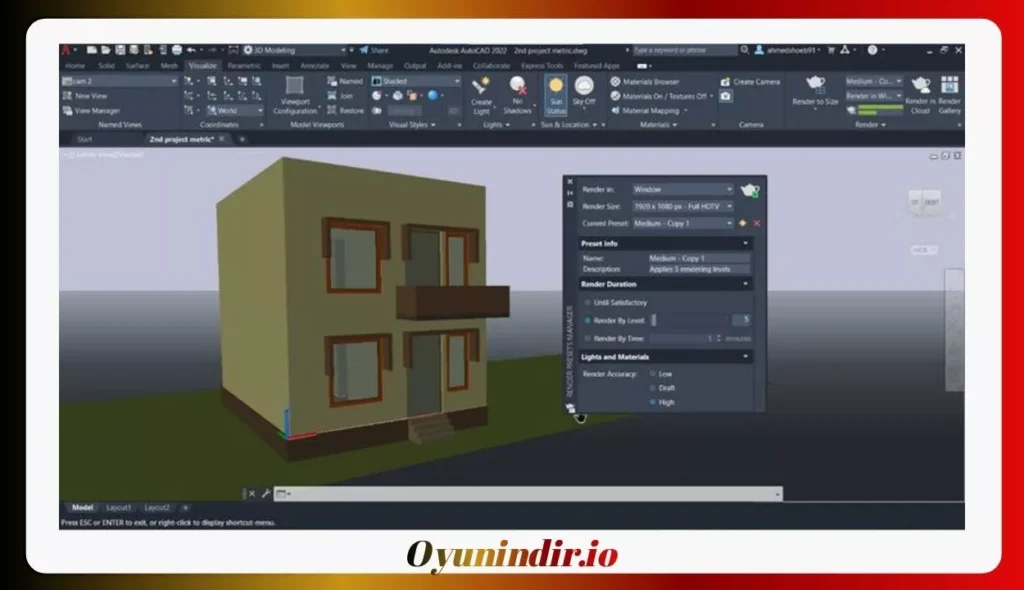This screenshot has height=590, width=1024.
Task: Click the Render By Level slider
Action: [690, 320]
